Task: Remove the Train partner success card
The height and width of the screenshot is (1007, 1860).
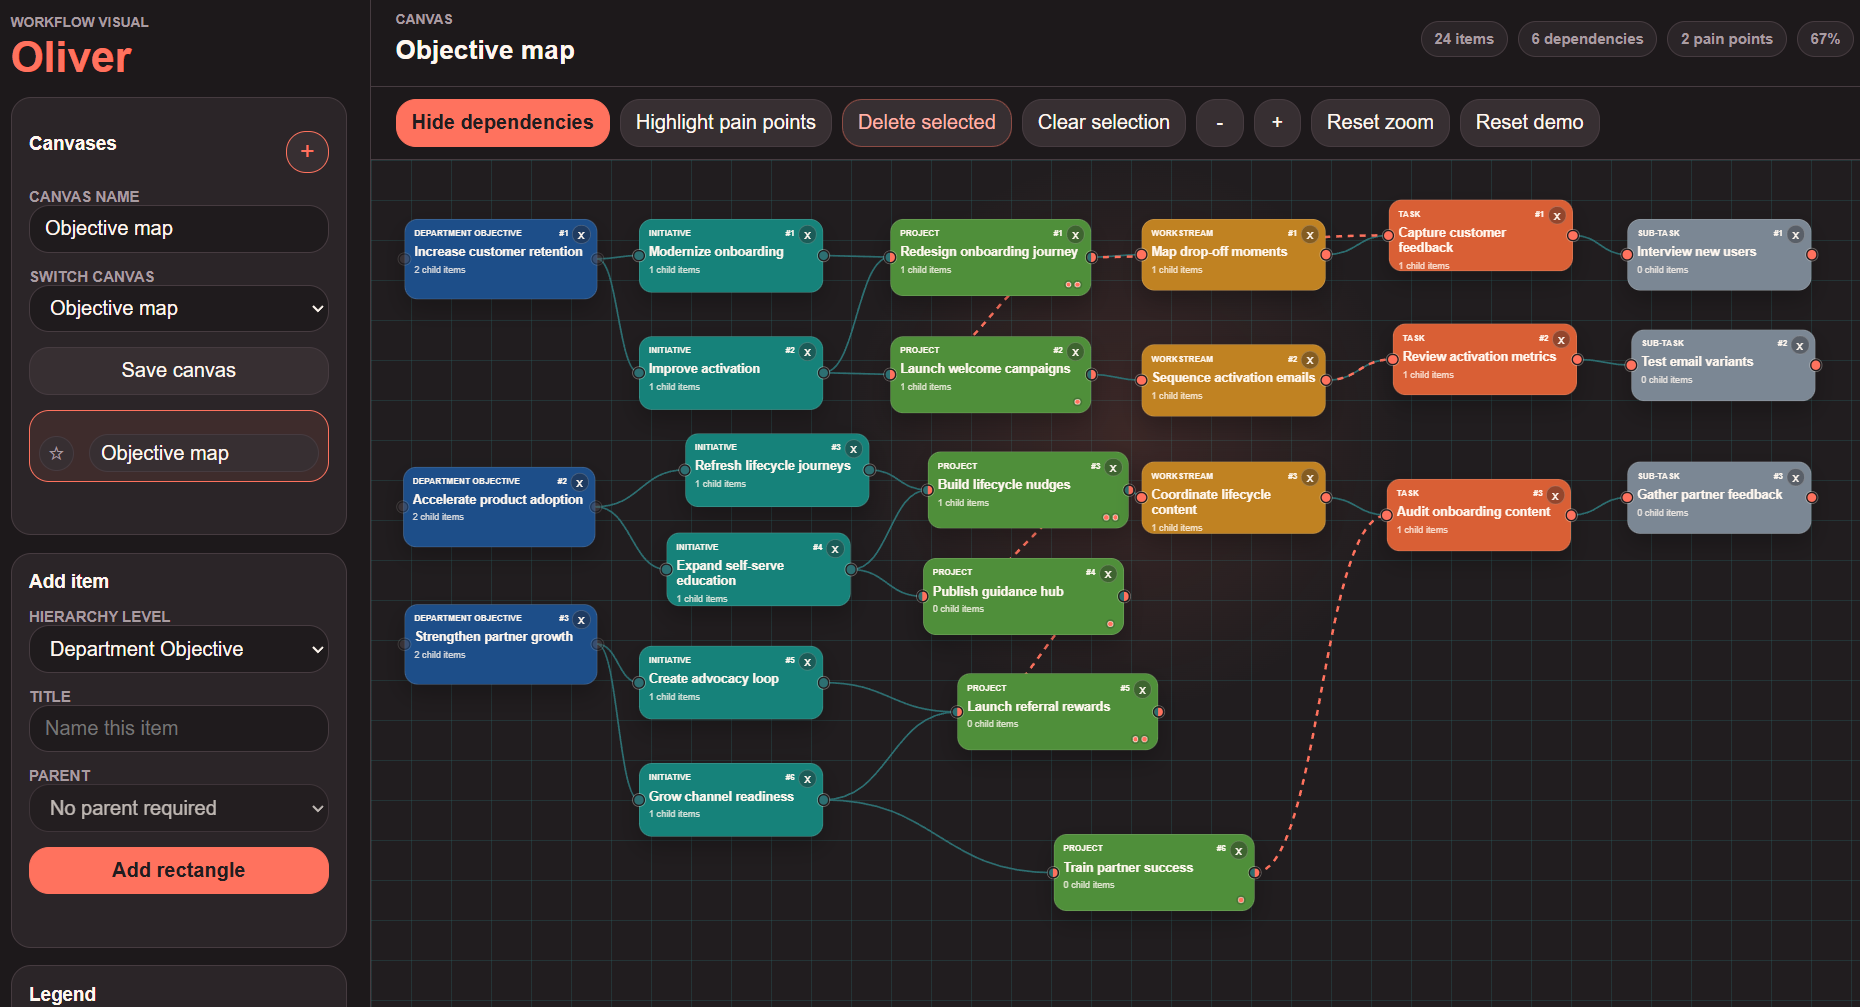Action: tap(1238, 851)
